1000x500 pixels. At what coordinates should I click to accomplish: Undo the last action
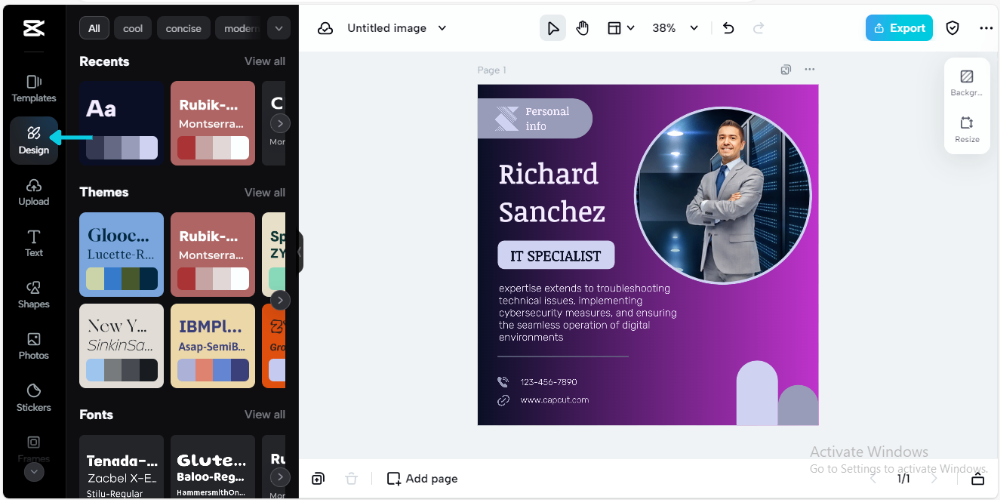click(728, 28)
